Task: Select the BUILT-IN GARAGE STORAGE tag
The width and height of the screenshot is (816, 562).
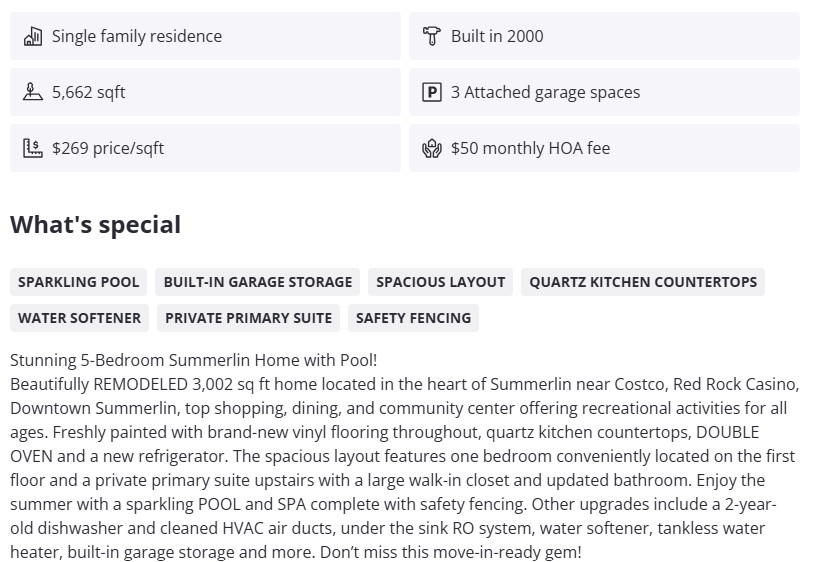Action: click(258, 282)
